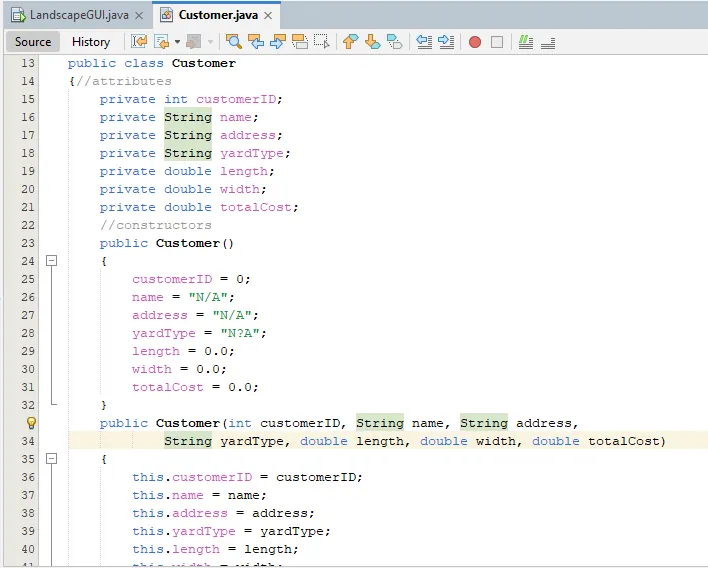
Task: Collapse the code fold at line 35
Action: tap(52, 459)
